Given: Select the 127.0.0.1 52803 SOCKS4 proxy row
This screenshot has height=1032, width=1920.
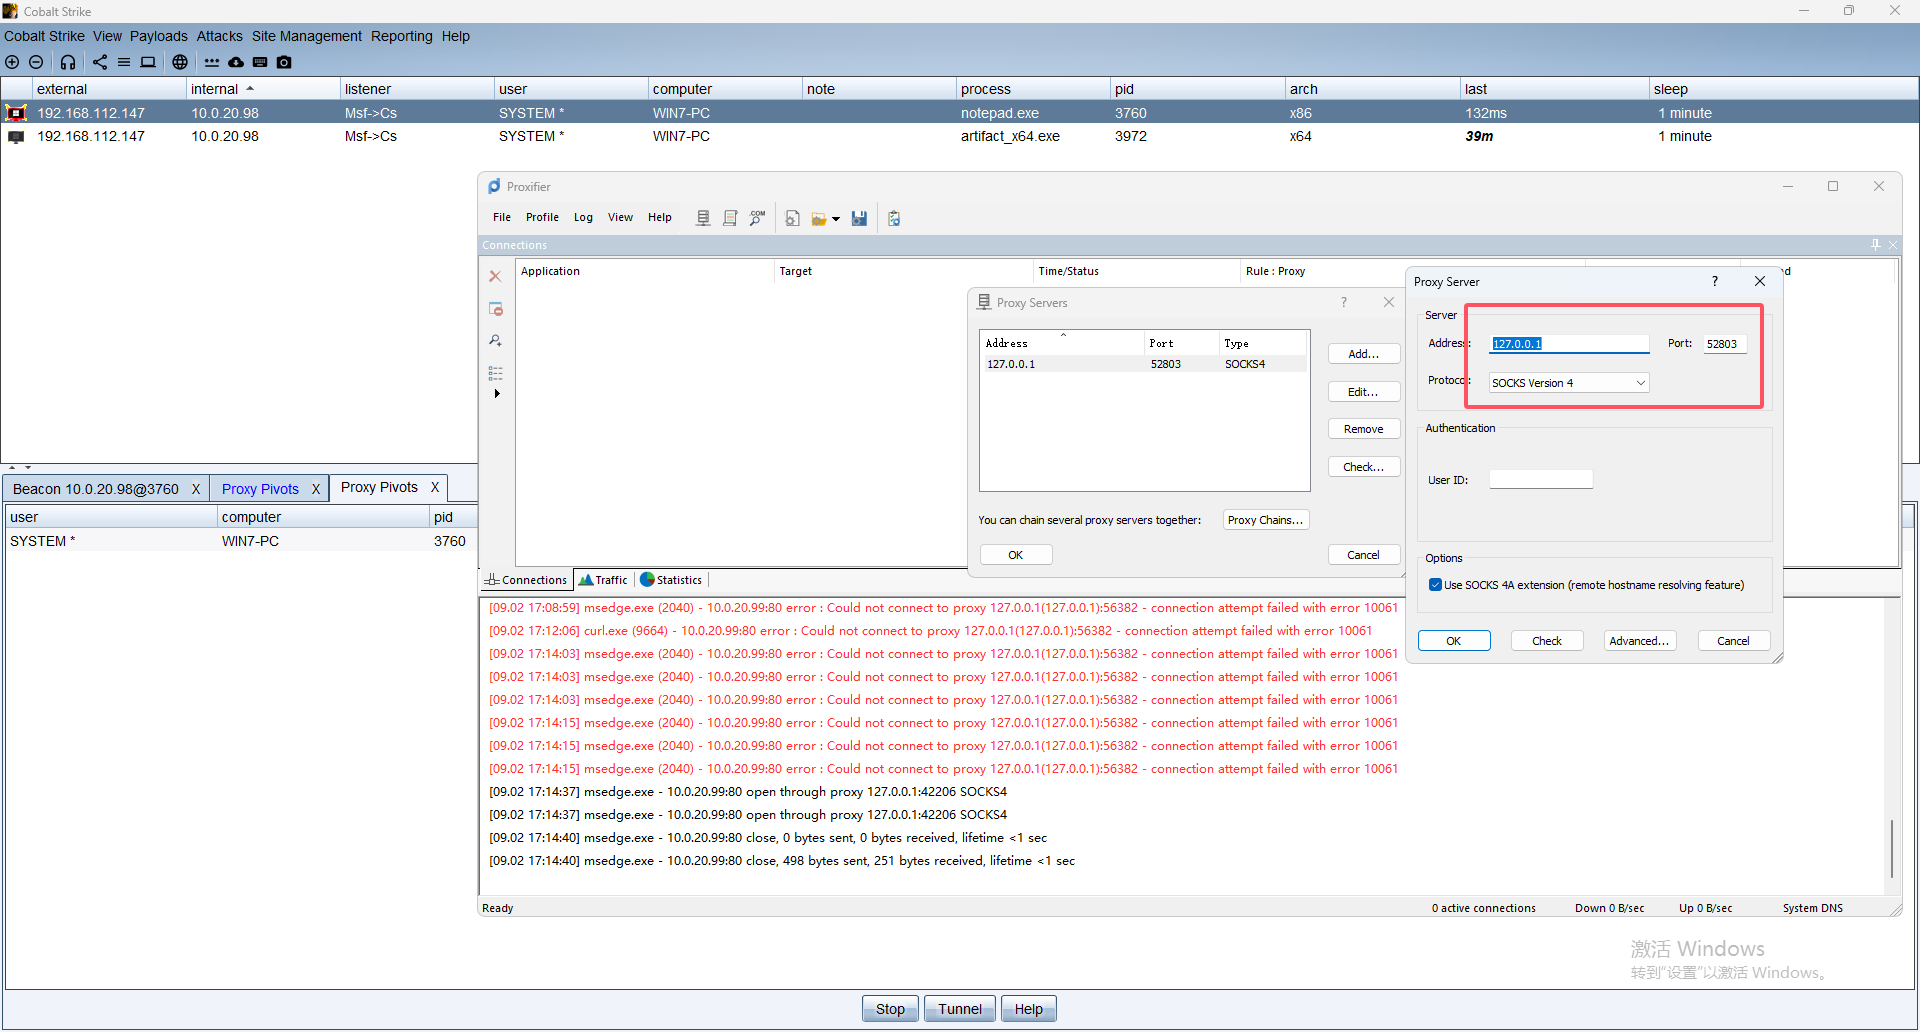Looking at the screenshot, I should [x=1144, y=364].
